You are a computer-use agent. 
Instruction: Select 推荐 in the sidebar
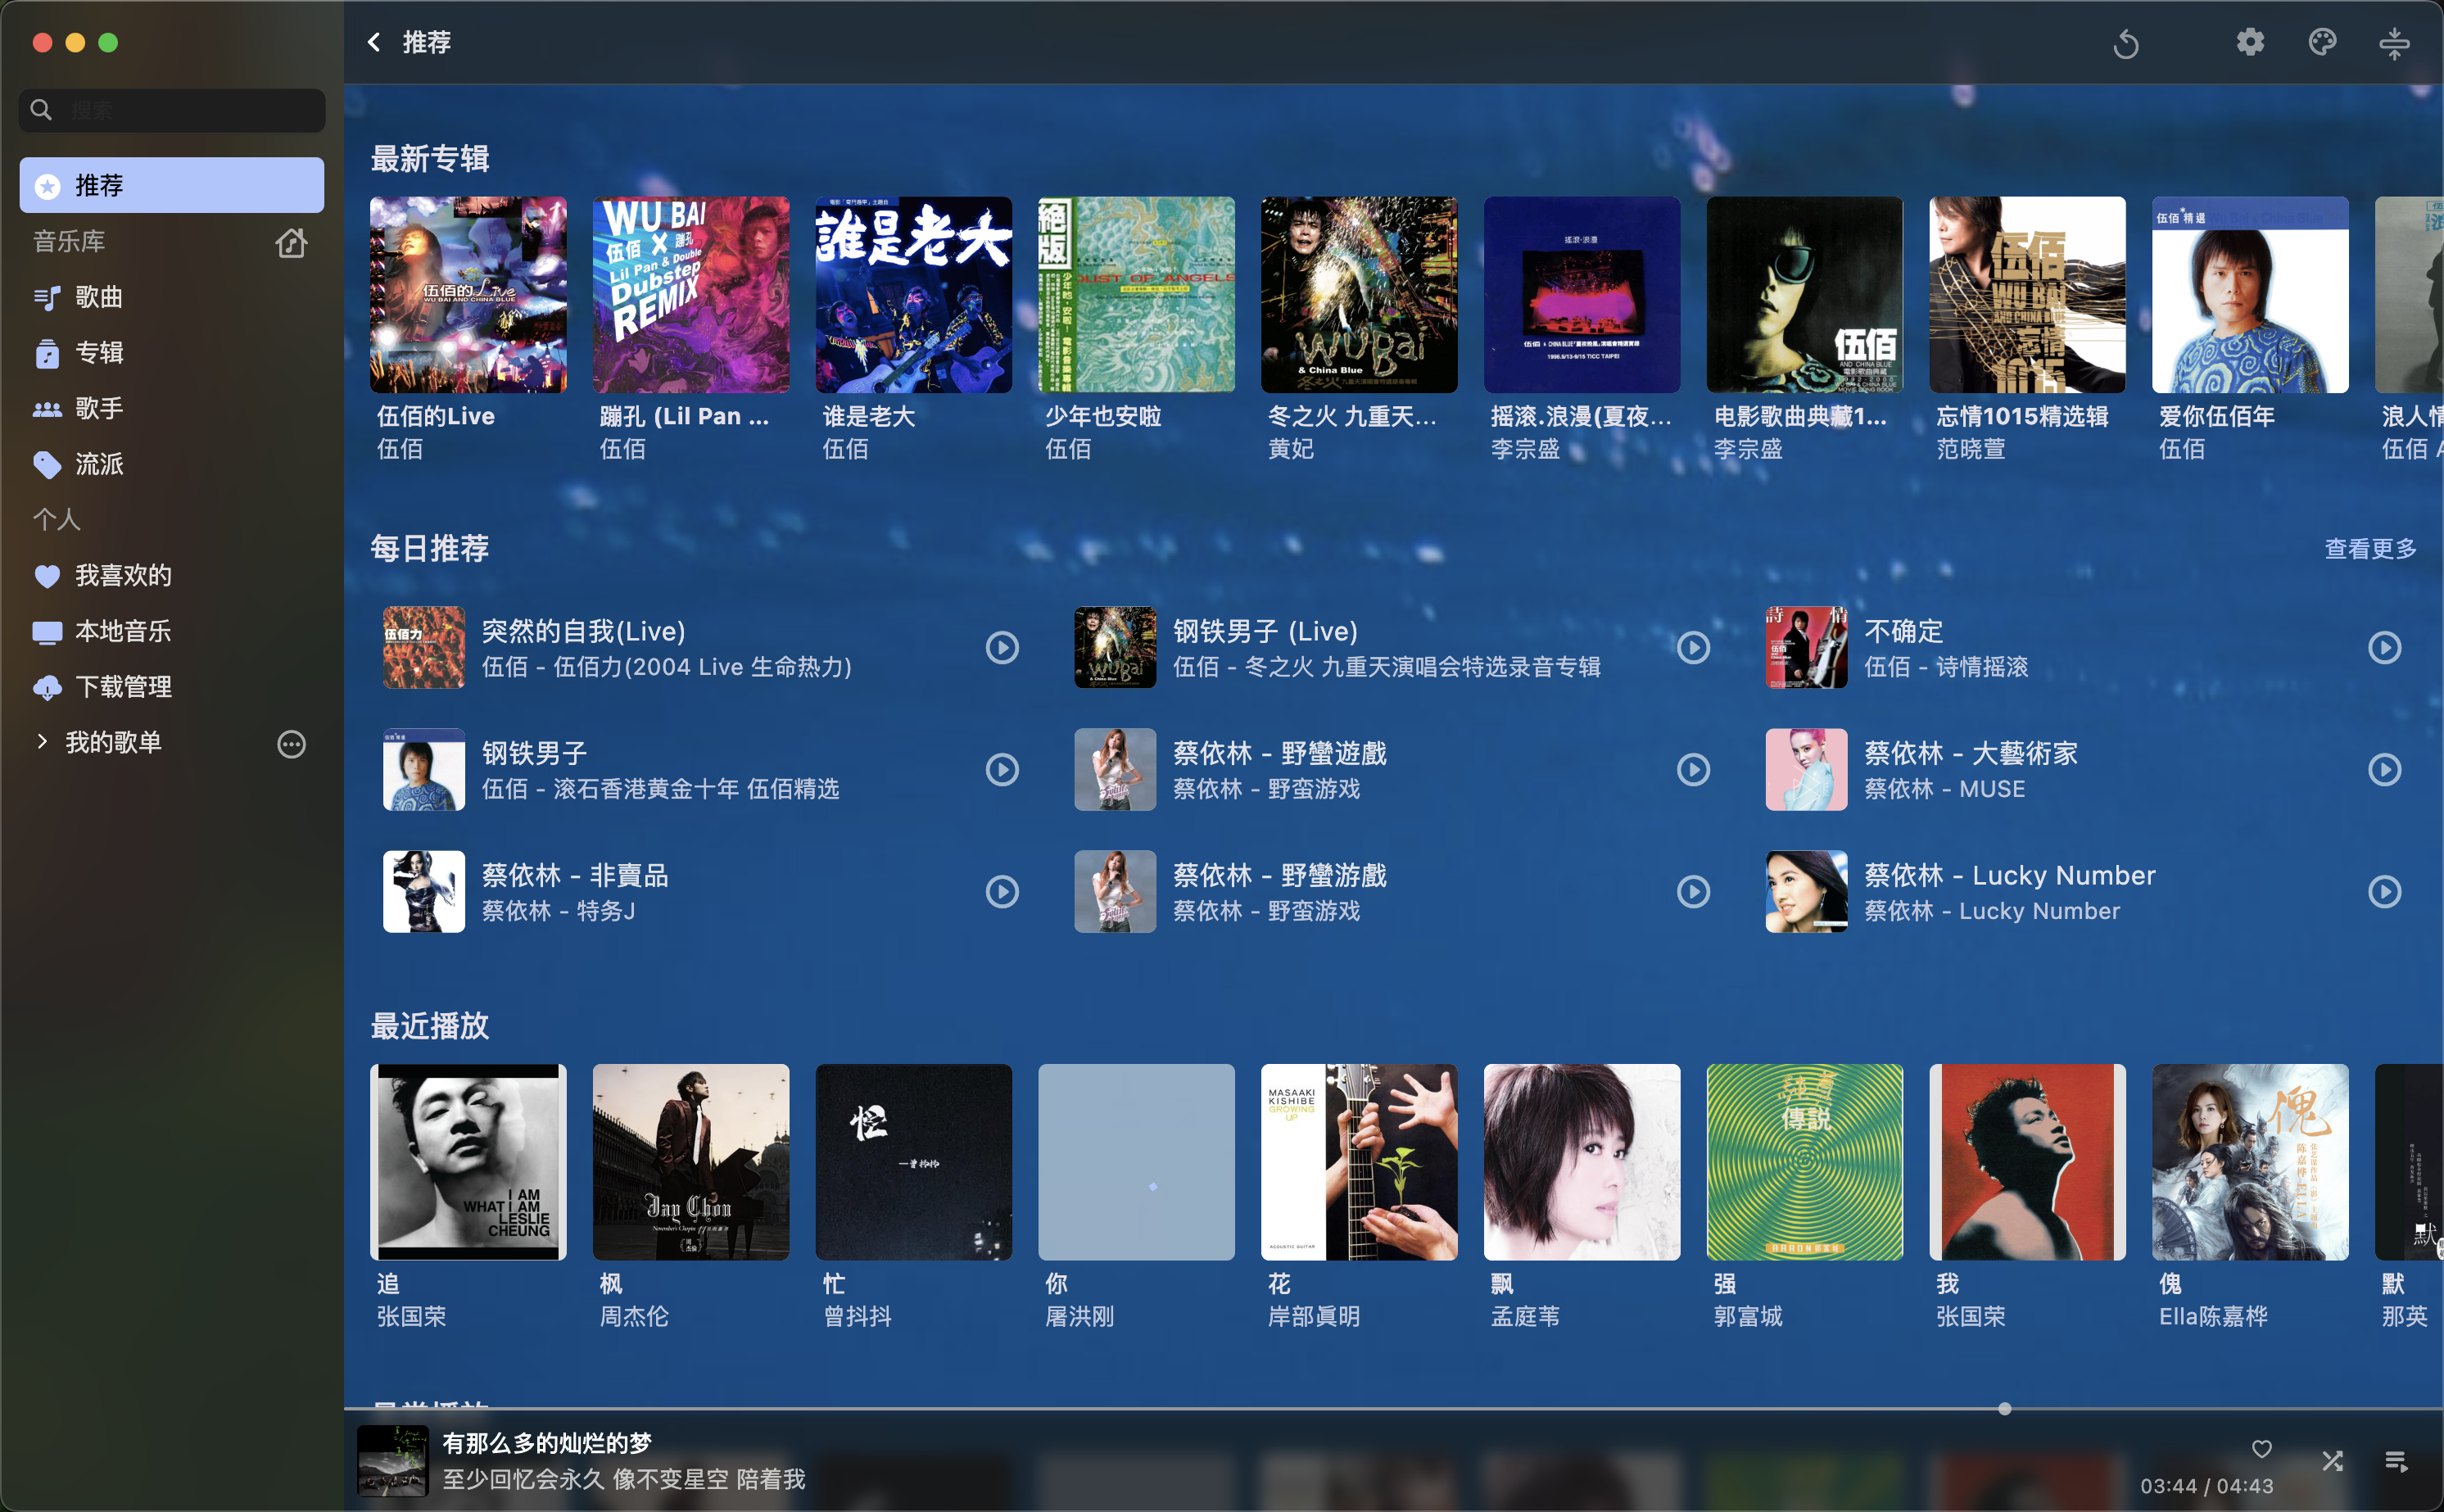point(172,185)
